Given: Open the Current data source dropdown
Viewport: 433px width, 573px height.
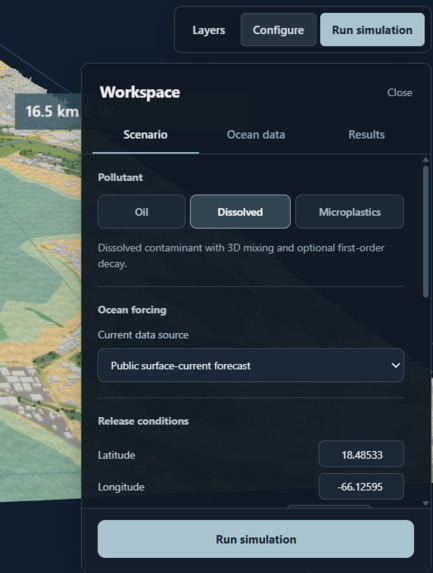Looking at the screenshot, I should click(251, 365).
